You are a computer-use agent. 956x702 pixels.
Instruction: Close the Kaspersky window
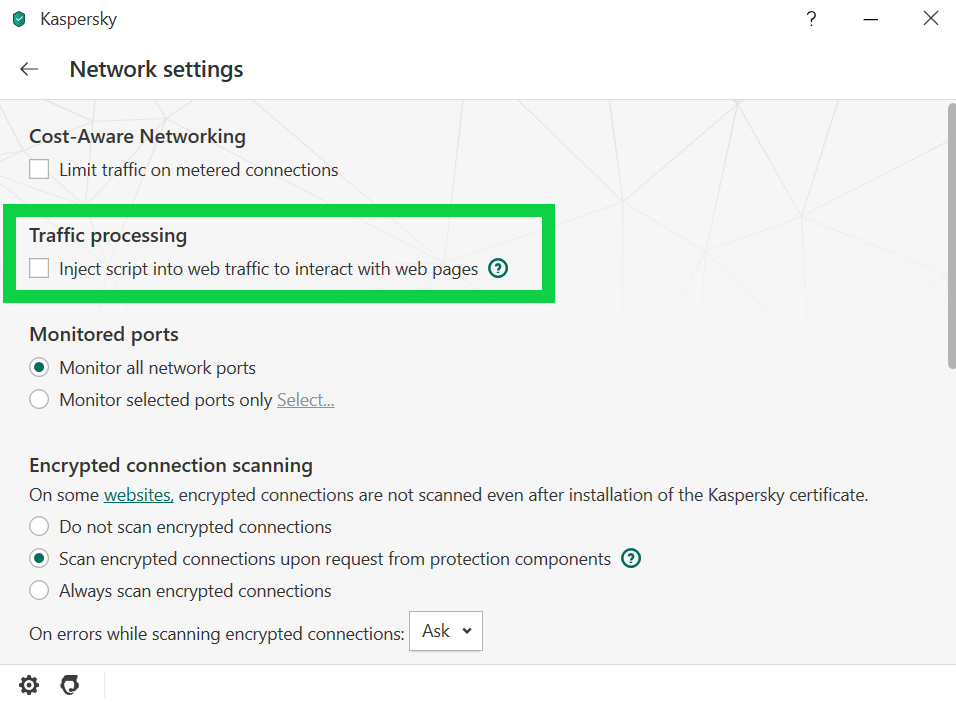pos(931,19)
